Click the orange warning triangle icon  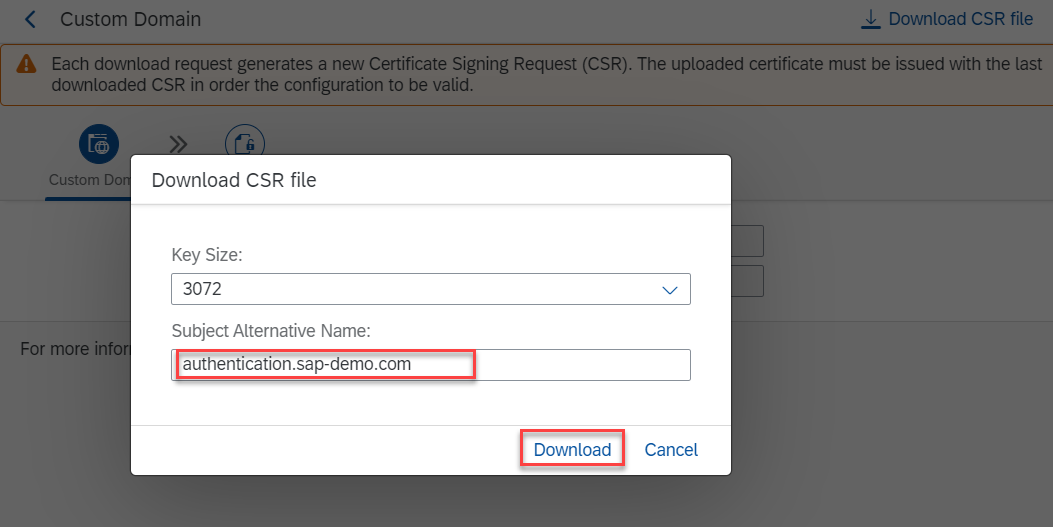click(x=26, y=64)
